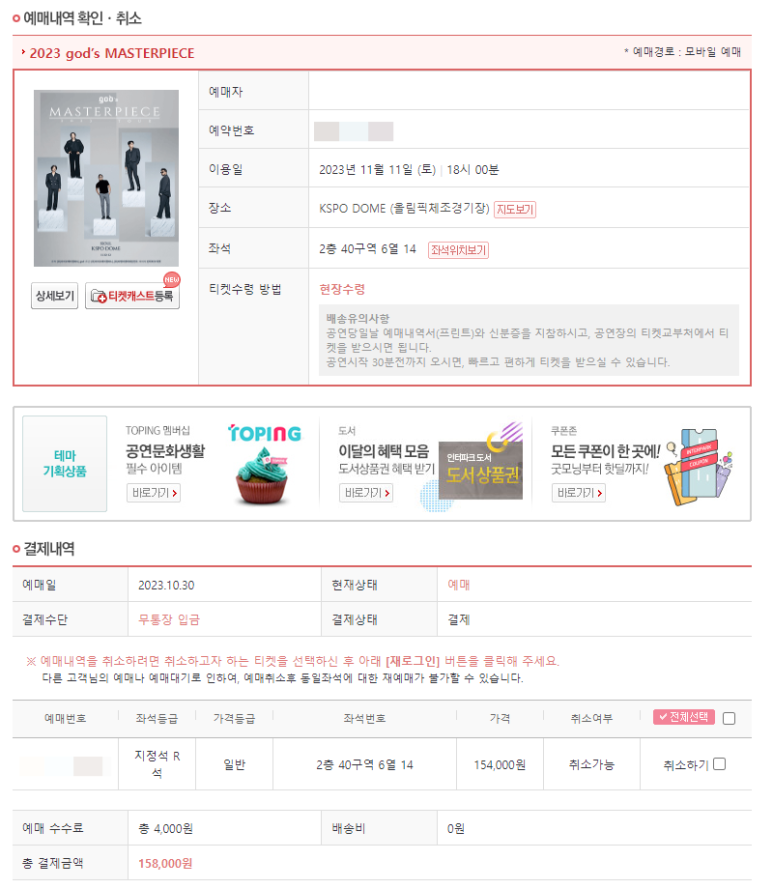Image resolution: width=773 pixels, height=889 pixels.
Task: Click the 무통장 입금 payment method text
Action: coord(169,620)
